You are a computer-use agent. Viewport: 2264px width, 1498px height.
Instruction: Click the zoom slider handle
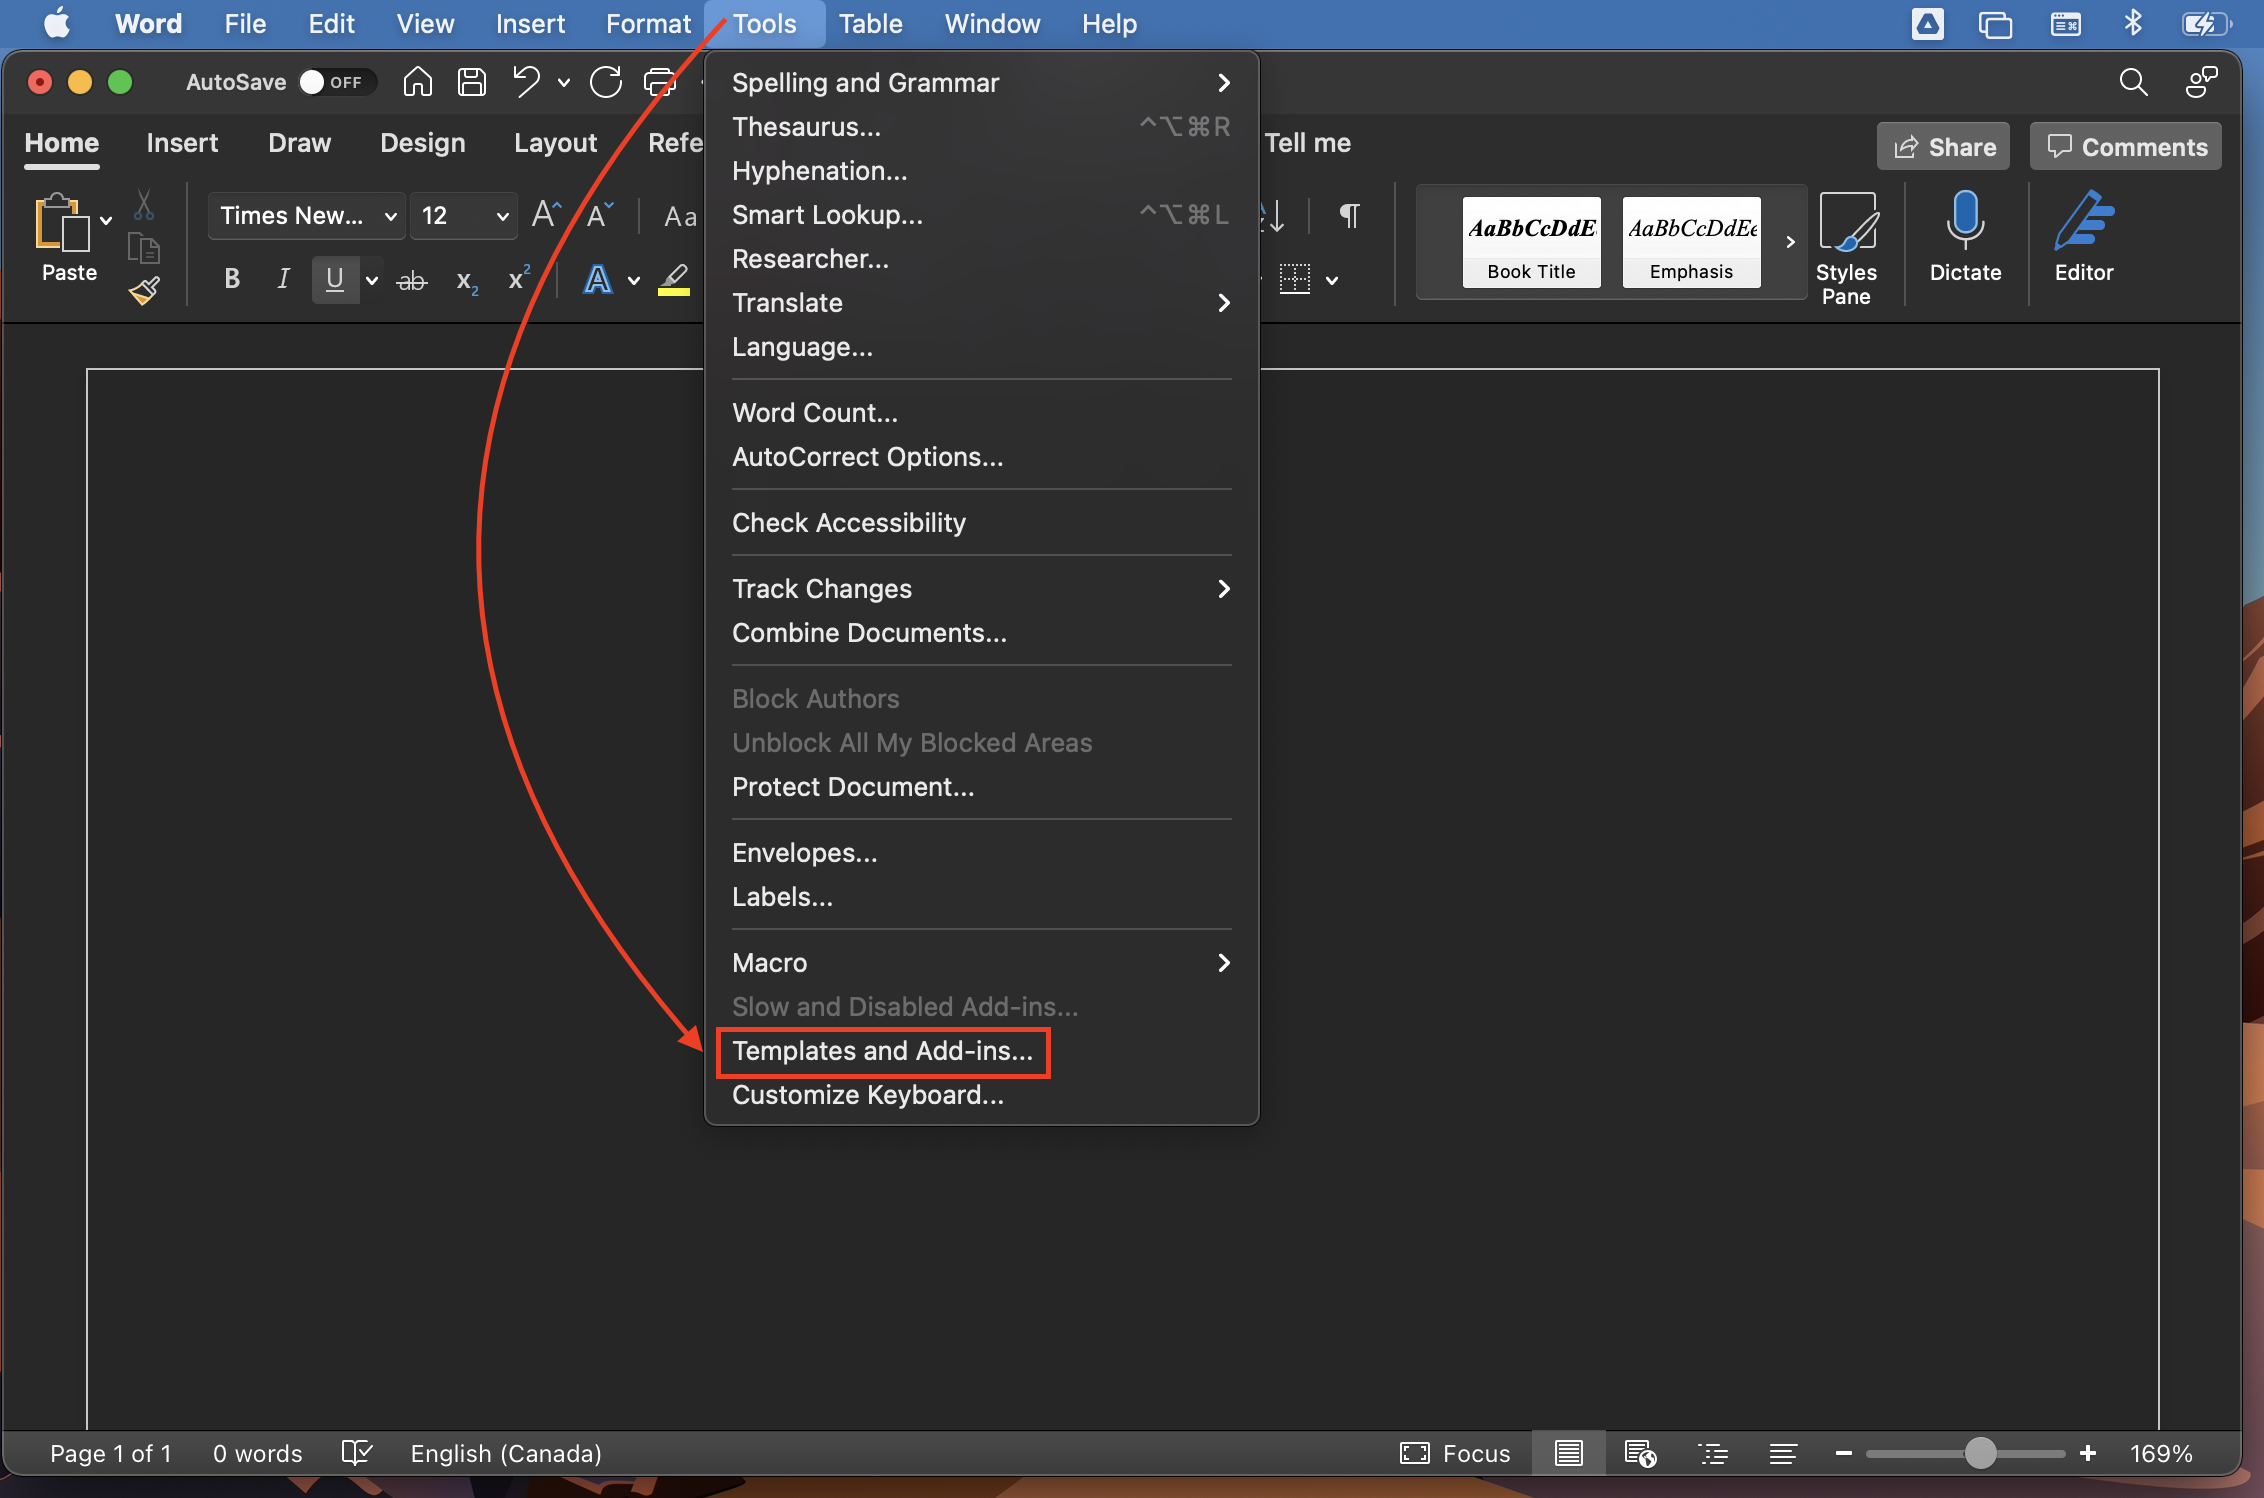coord(1980,1453)
